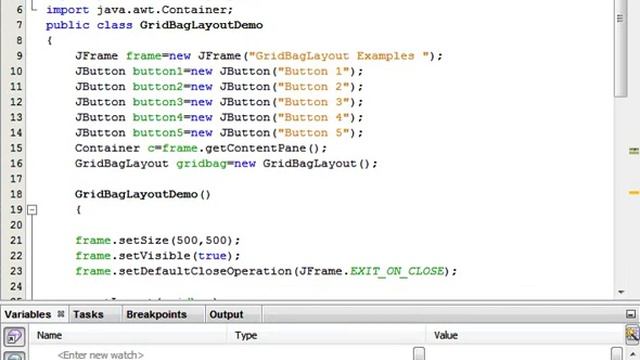
Task: Click the variable button1 on line 10
Action: pyautogui.click(x=158, y=71)
